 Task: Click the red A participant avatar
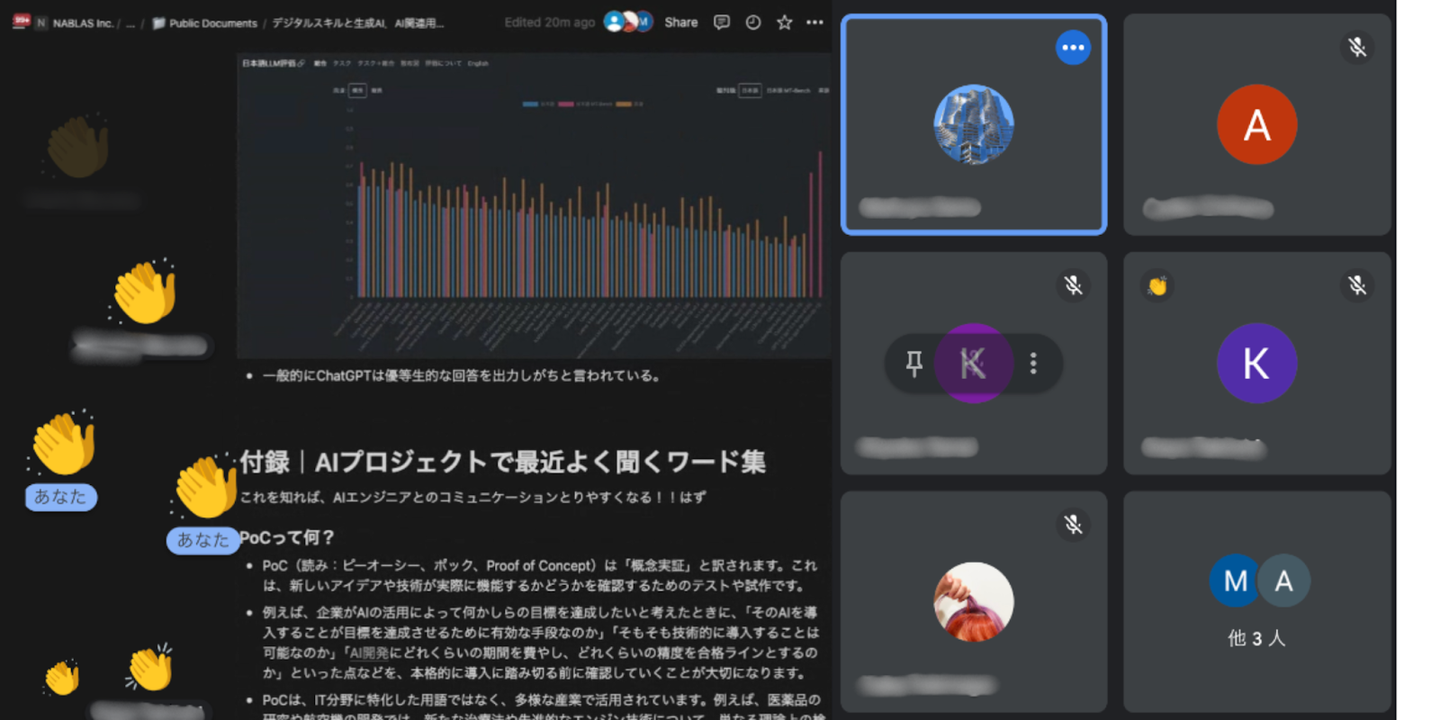[1257, 125]
